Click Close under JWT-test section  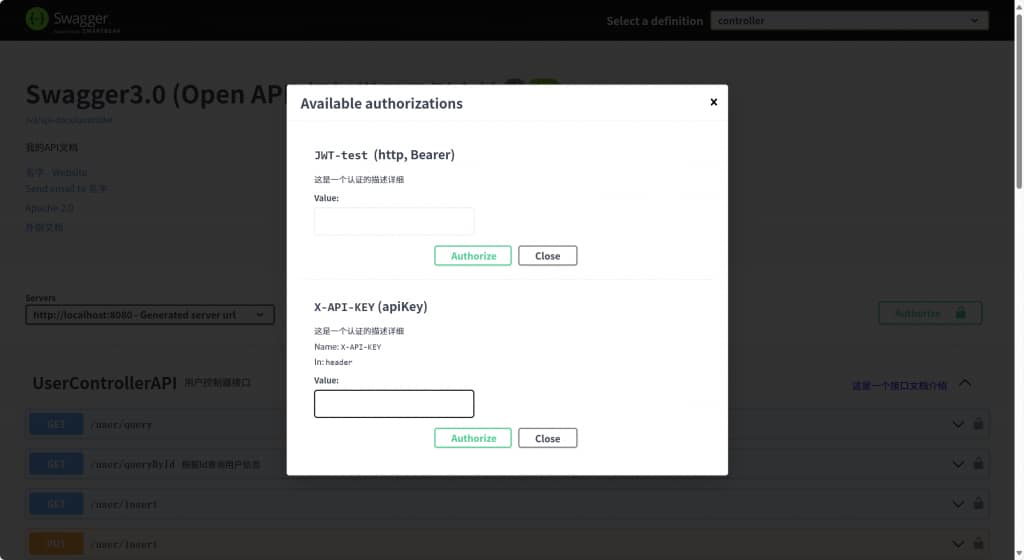click(547, 256)
